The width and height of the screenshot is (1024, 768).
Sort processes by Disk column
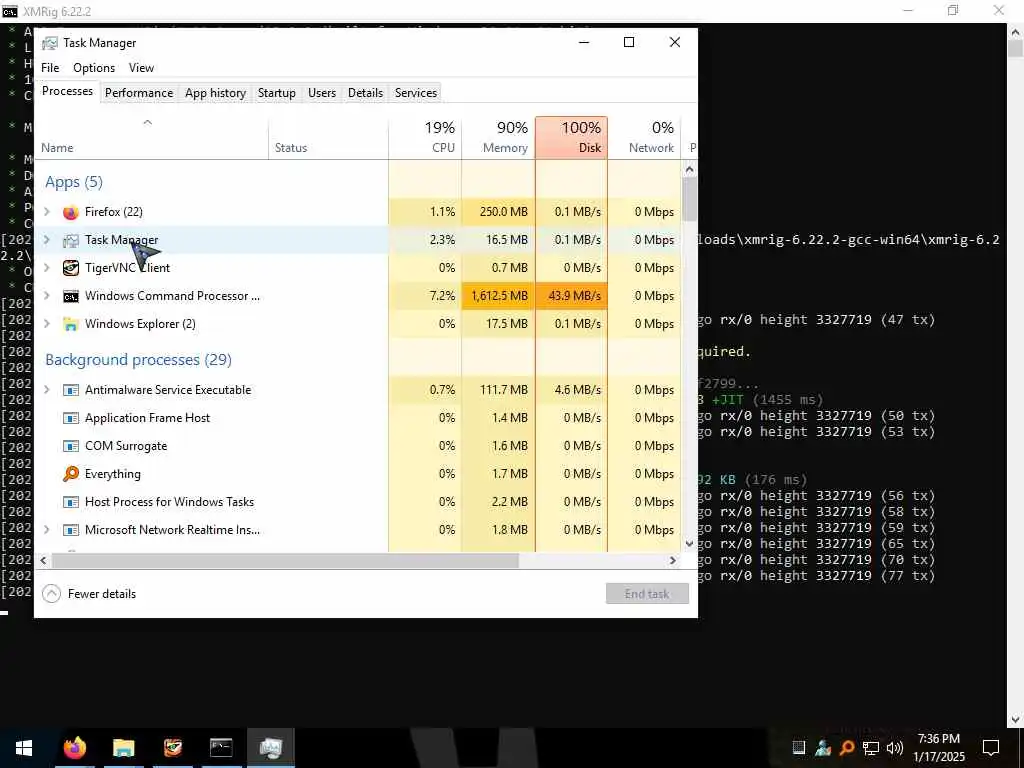(571, 138)
